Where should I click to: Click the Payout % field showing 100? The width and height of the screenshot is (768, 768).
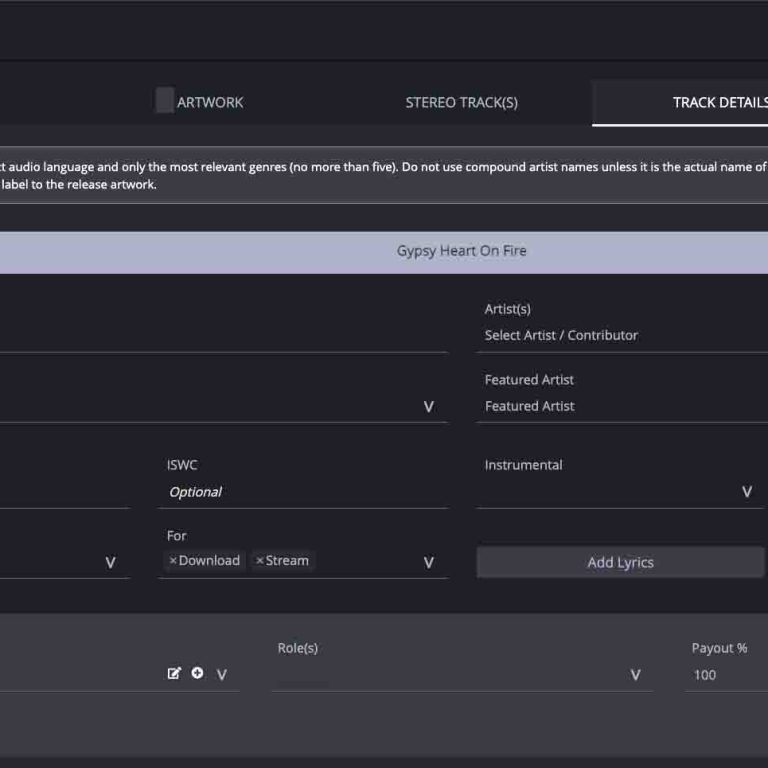[726, 675]
